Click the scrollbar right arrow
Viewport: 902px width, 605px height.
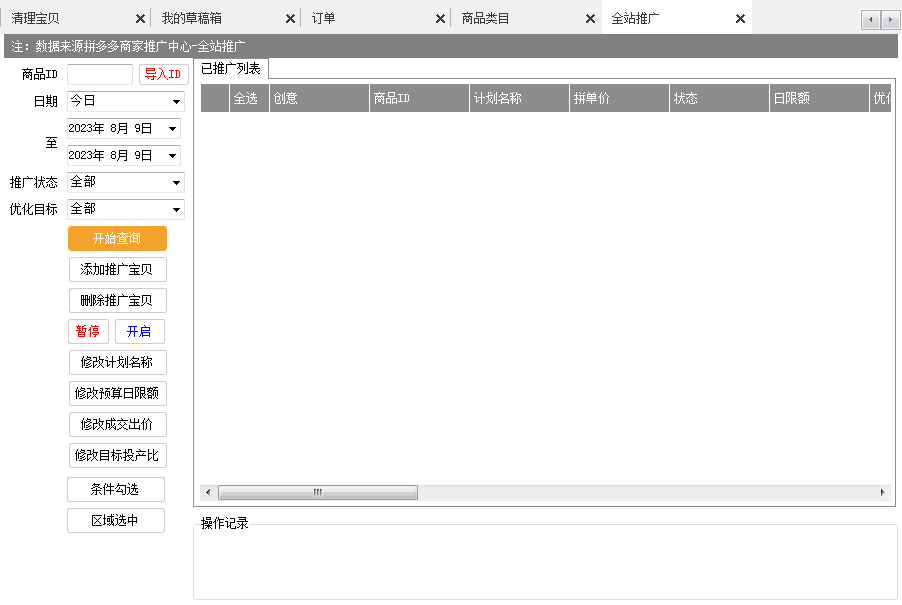(x=882, y=492)
